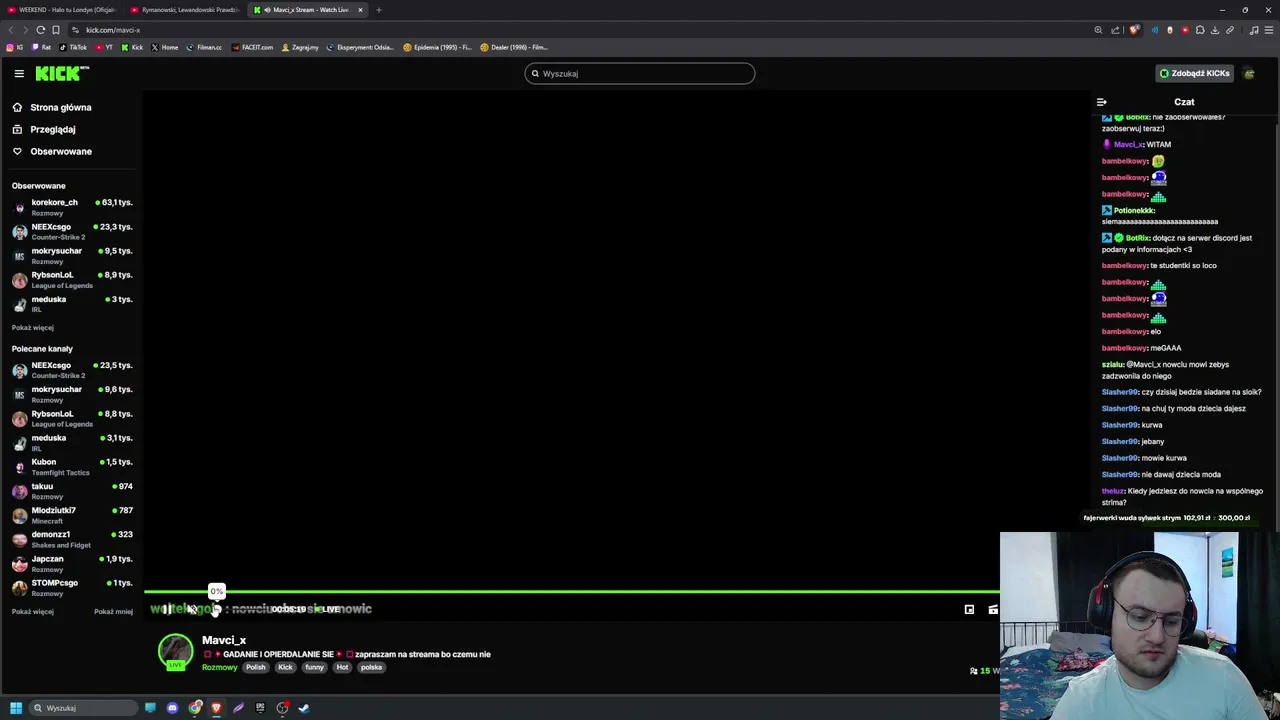This screenshot has width=1280, height=720.
Task: Open STOMPcsgo recommended channel
Action: [72, 587]
